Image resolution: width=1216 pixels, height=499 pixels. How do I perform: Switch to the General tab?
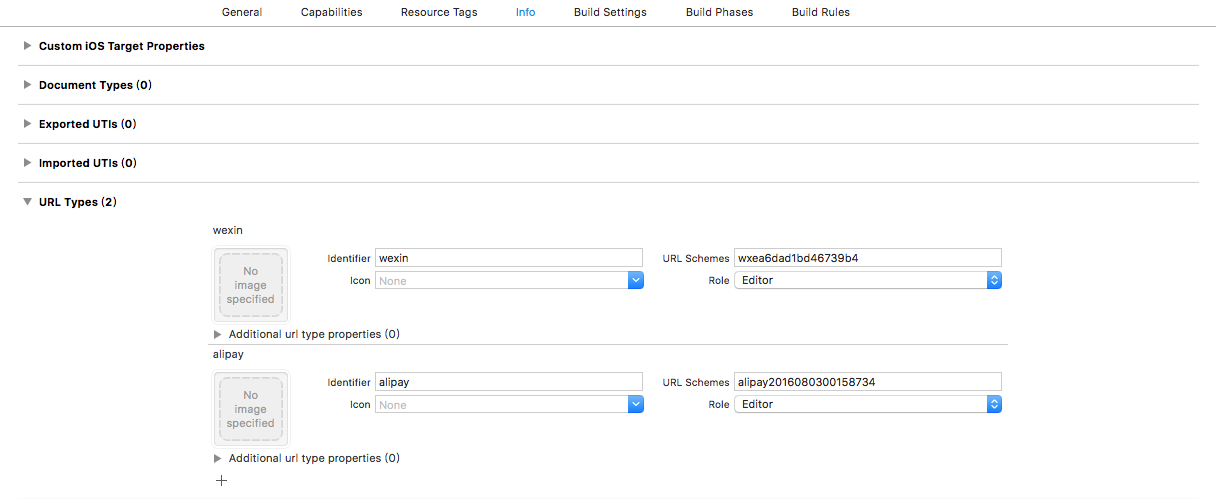coord(242,12)
